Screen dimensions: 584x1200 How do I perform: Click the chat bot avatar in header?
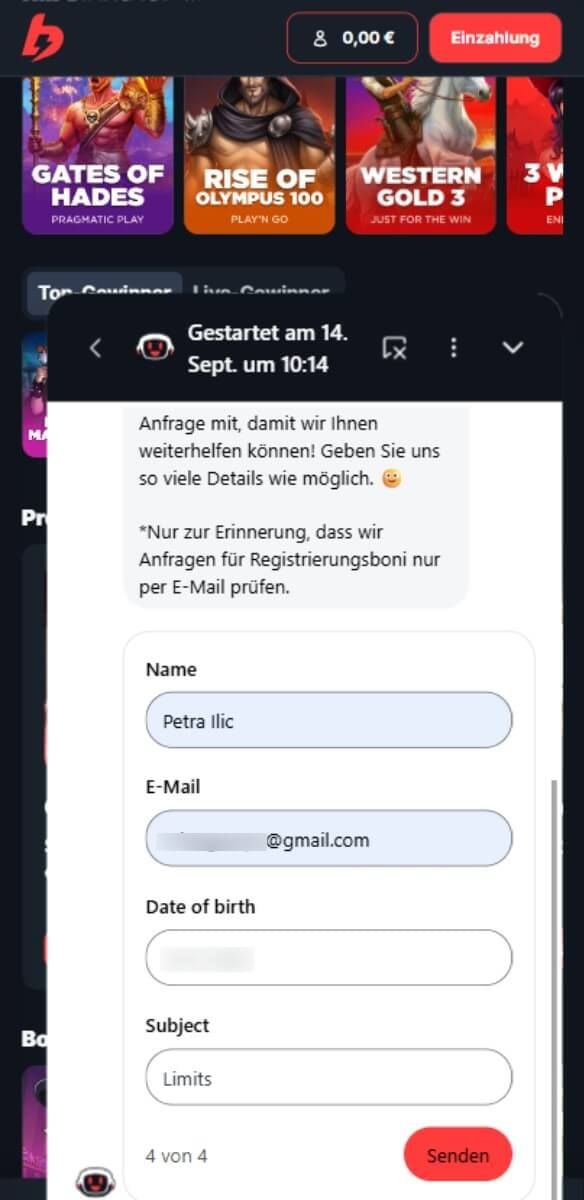point(153,348)
